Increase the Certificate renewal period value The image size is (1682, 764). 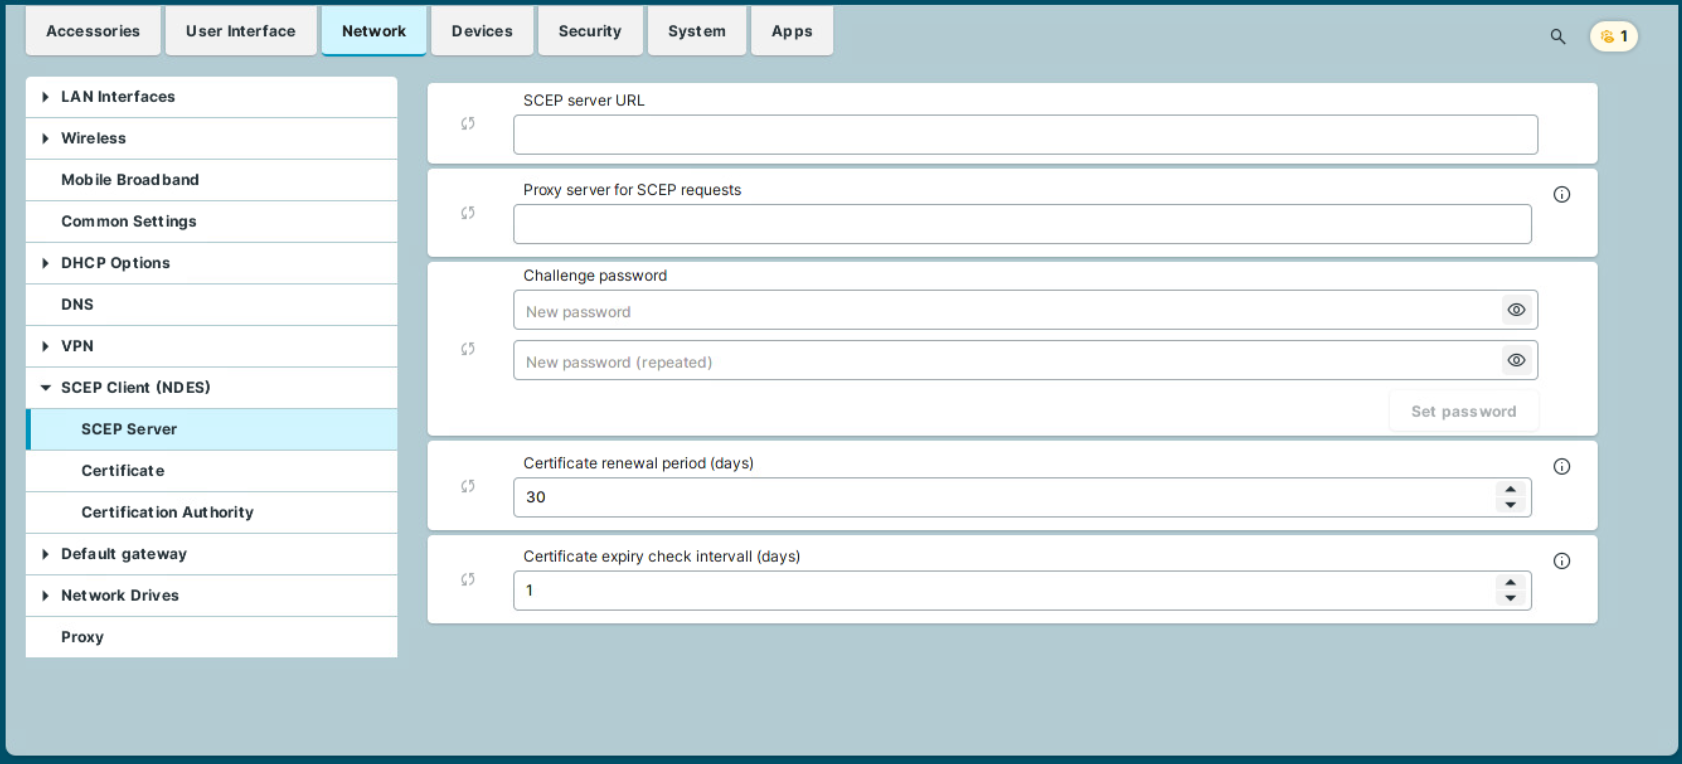coord(1510,490)
